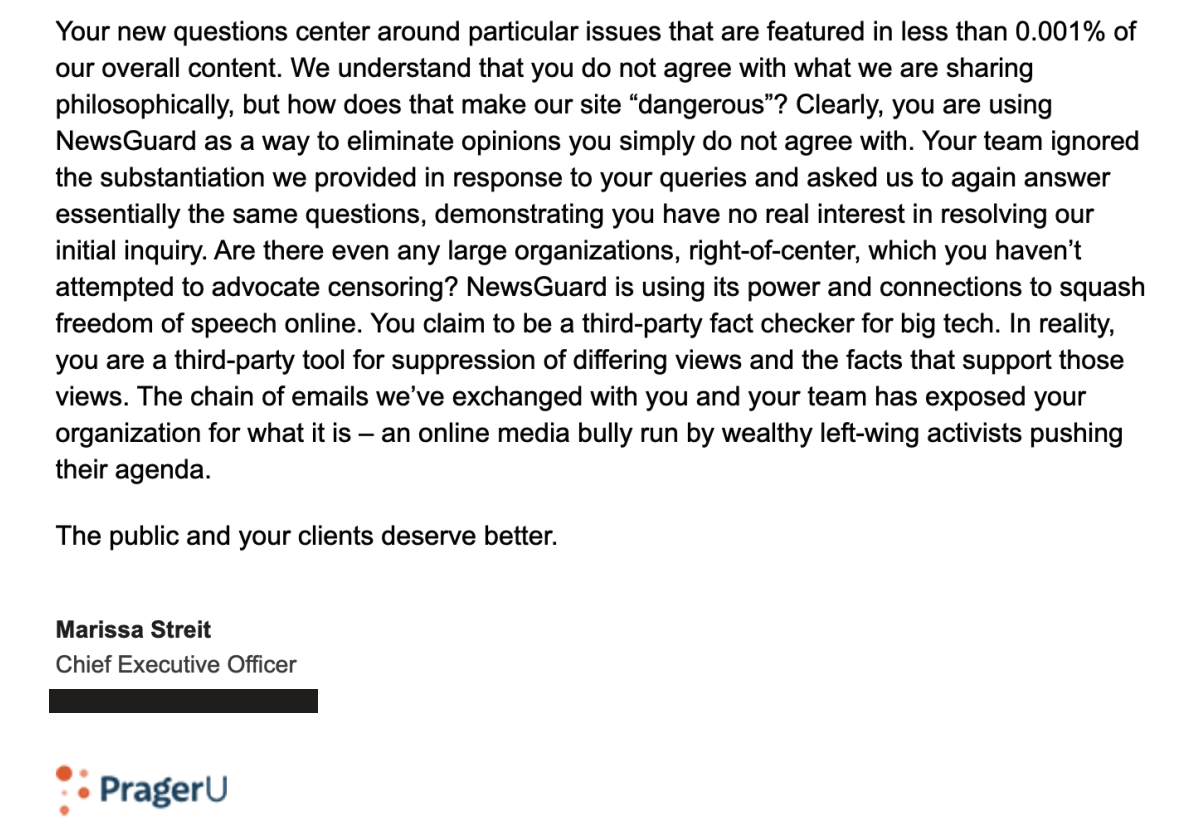Click the phrase essentially the same questions
The image size is (1196, 832).
point(240,214)
